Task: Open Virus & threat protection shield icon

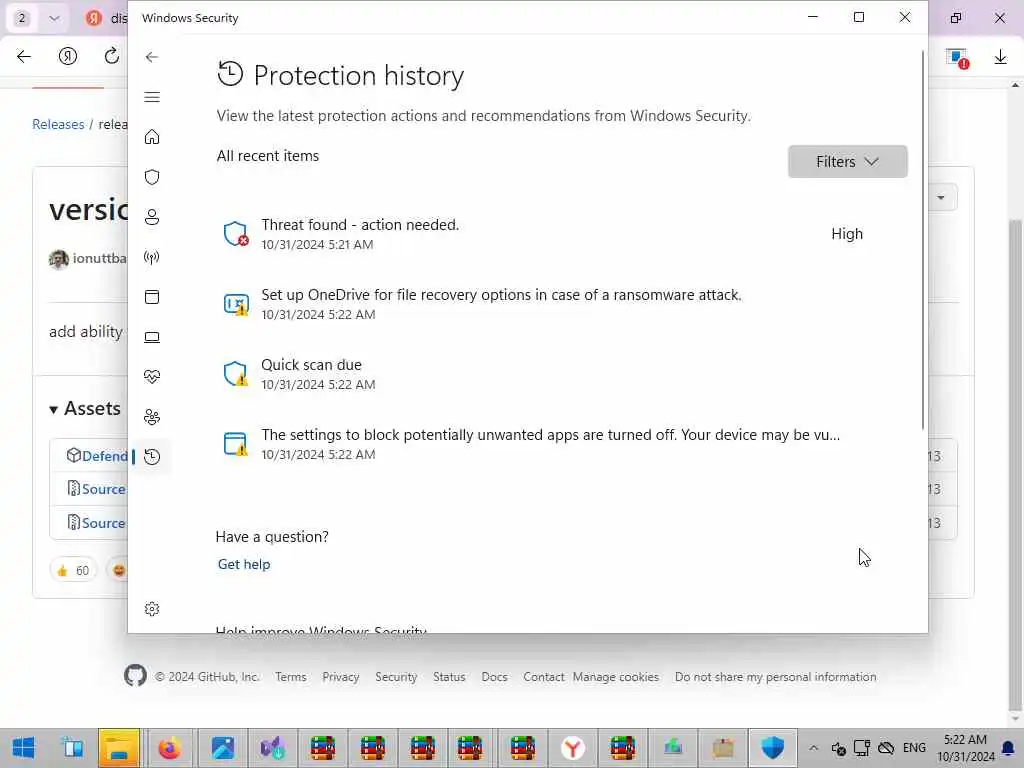Action: (152, 177)
